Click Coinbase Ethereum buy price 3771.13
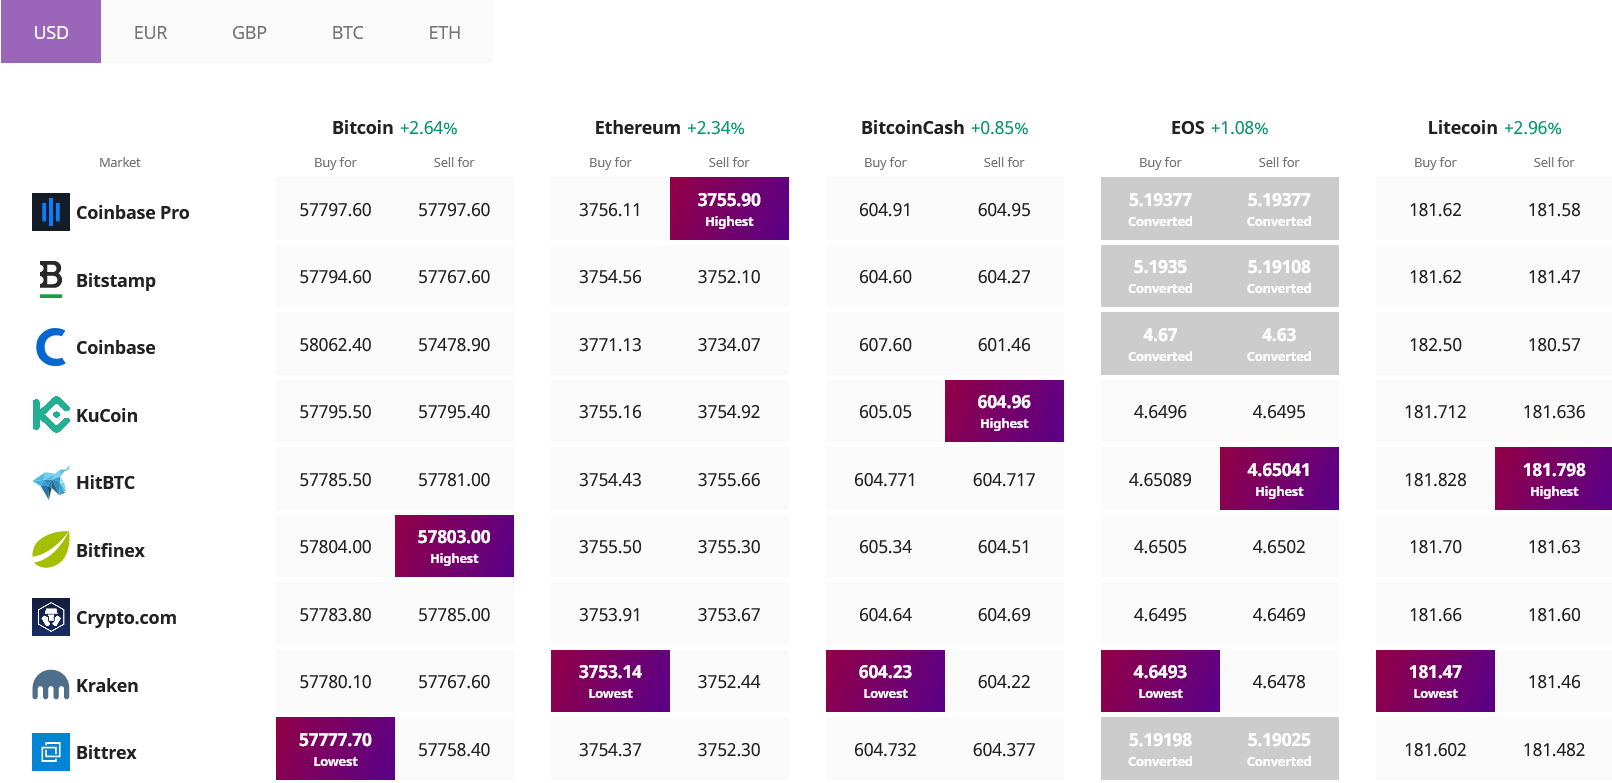This screenshot has height=783, width=1612. [610, 344]
